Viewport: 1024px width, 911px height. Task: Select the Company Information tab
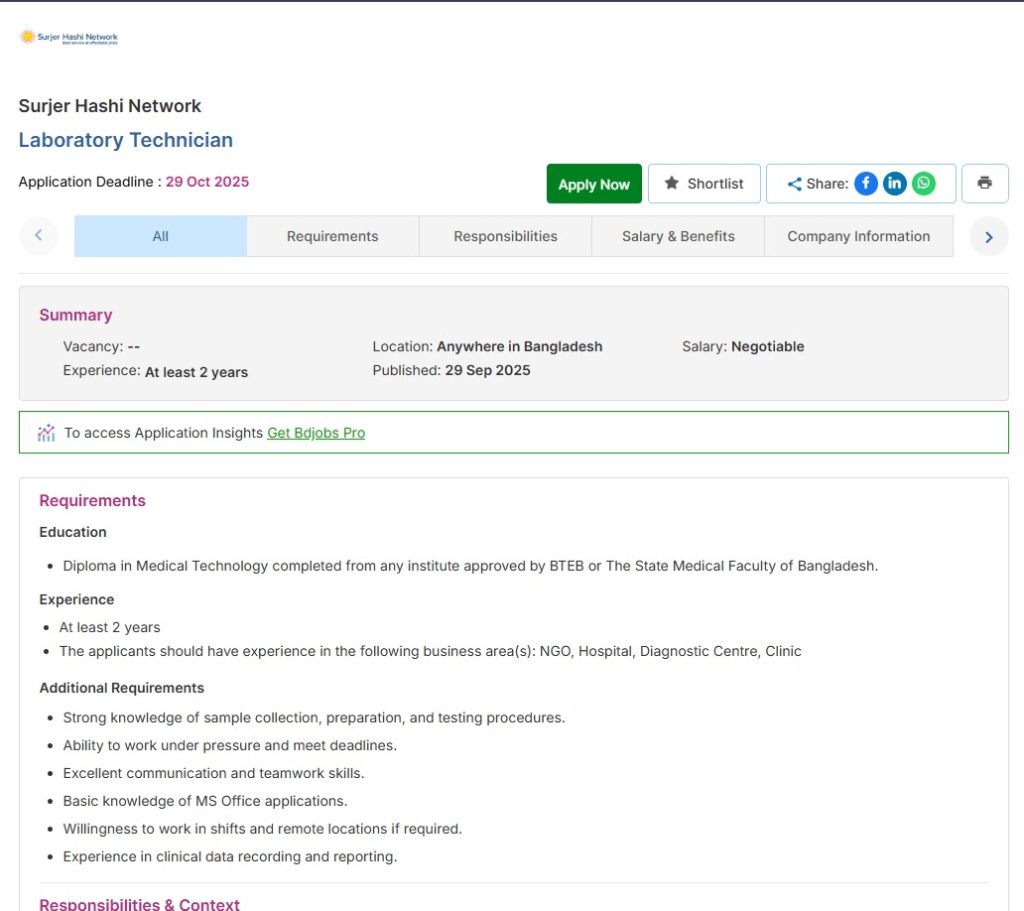[x=858, y=236]
